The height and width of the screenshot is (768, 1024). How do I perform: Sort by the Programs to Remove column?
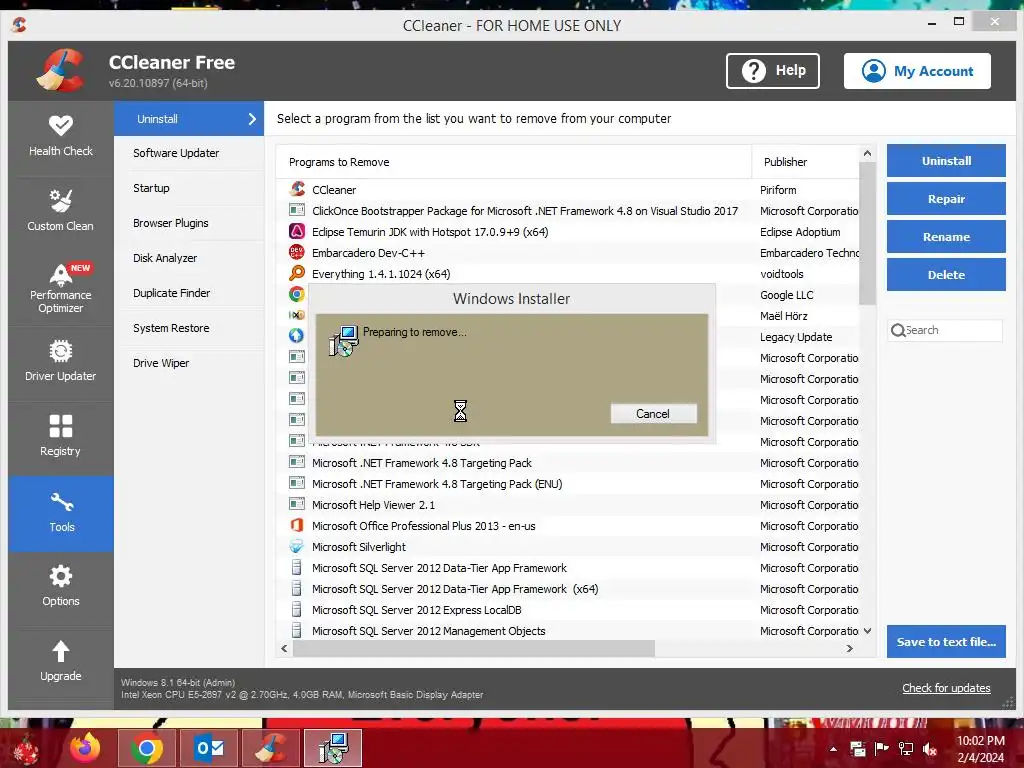point(514,162)
